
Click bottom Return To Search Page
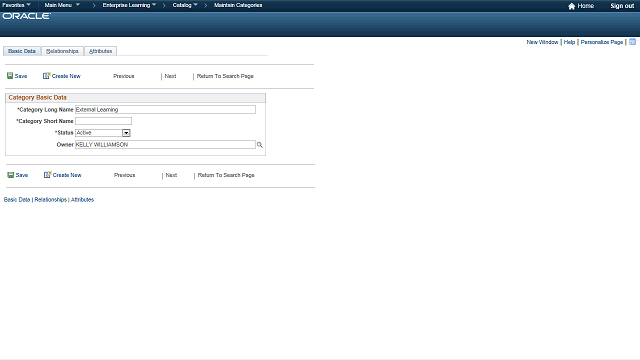(226, 175)
